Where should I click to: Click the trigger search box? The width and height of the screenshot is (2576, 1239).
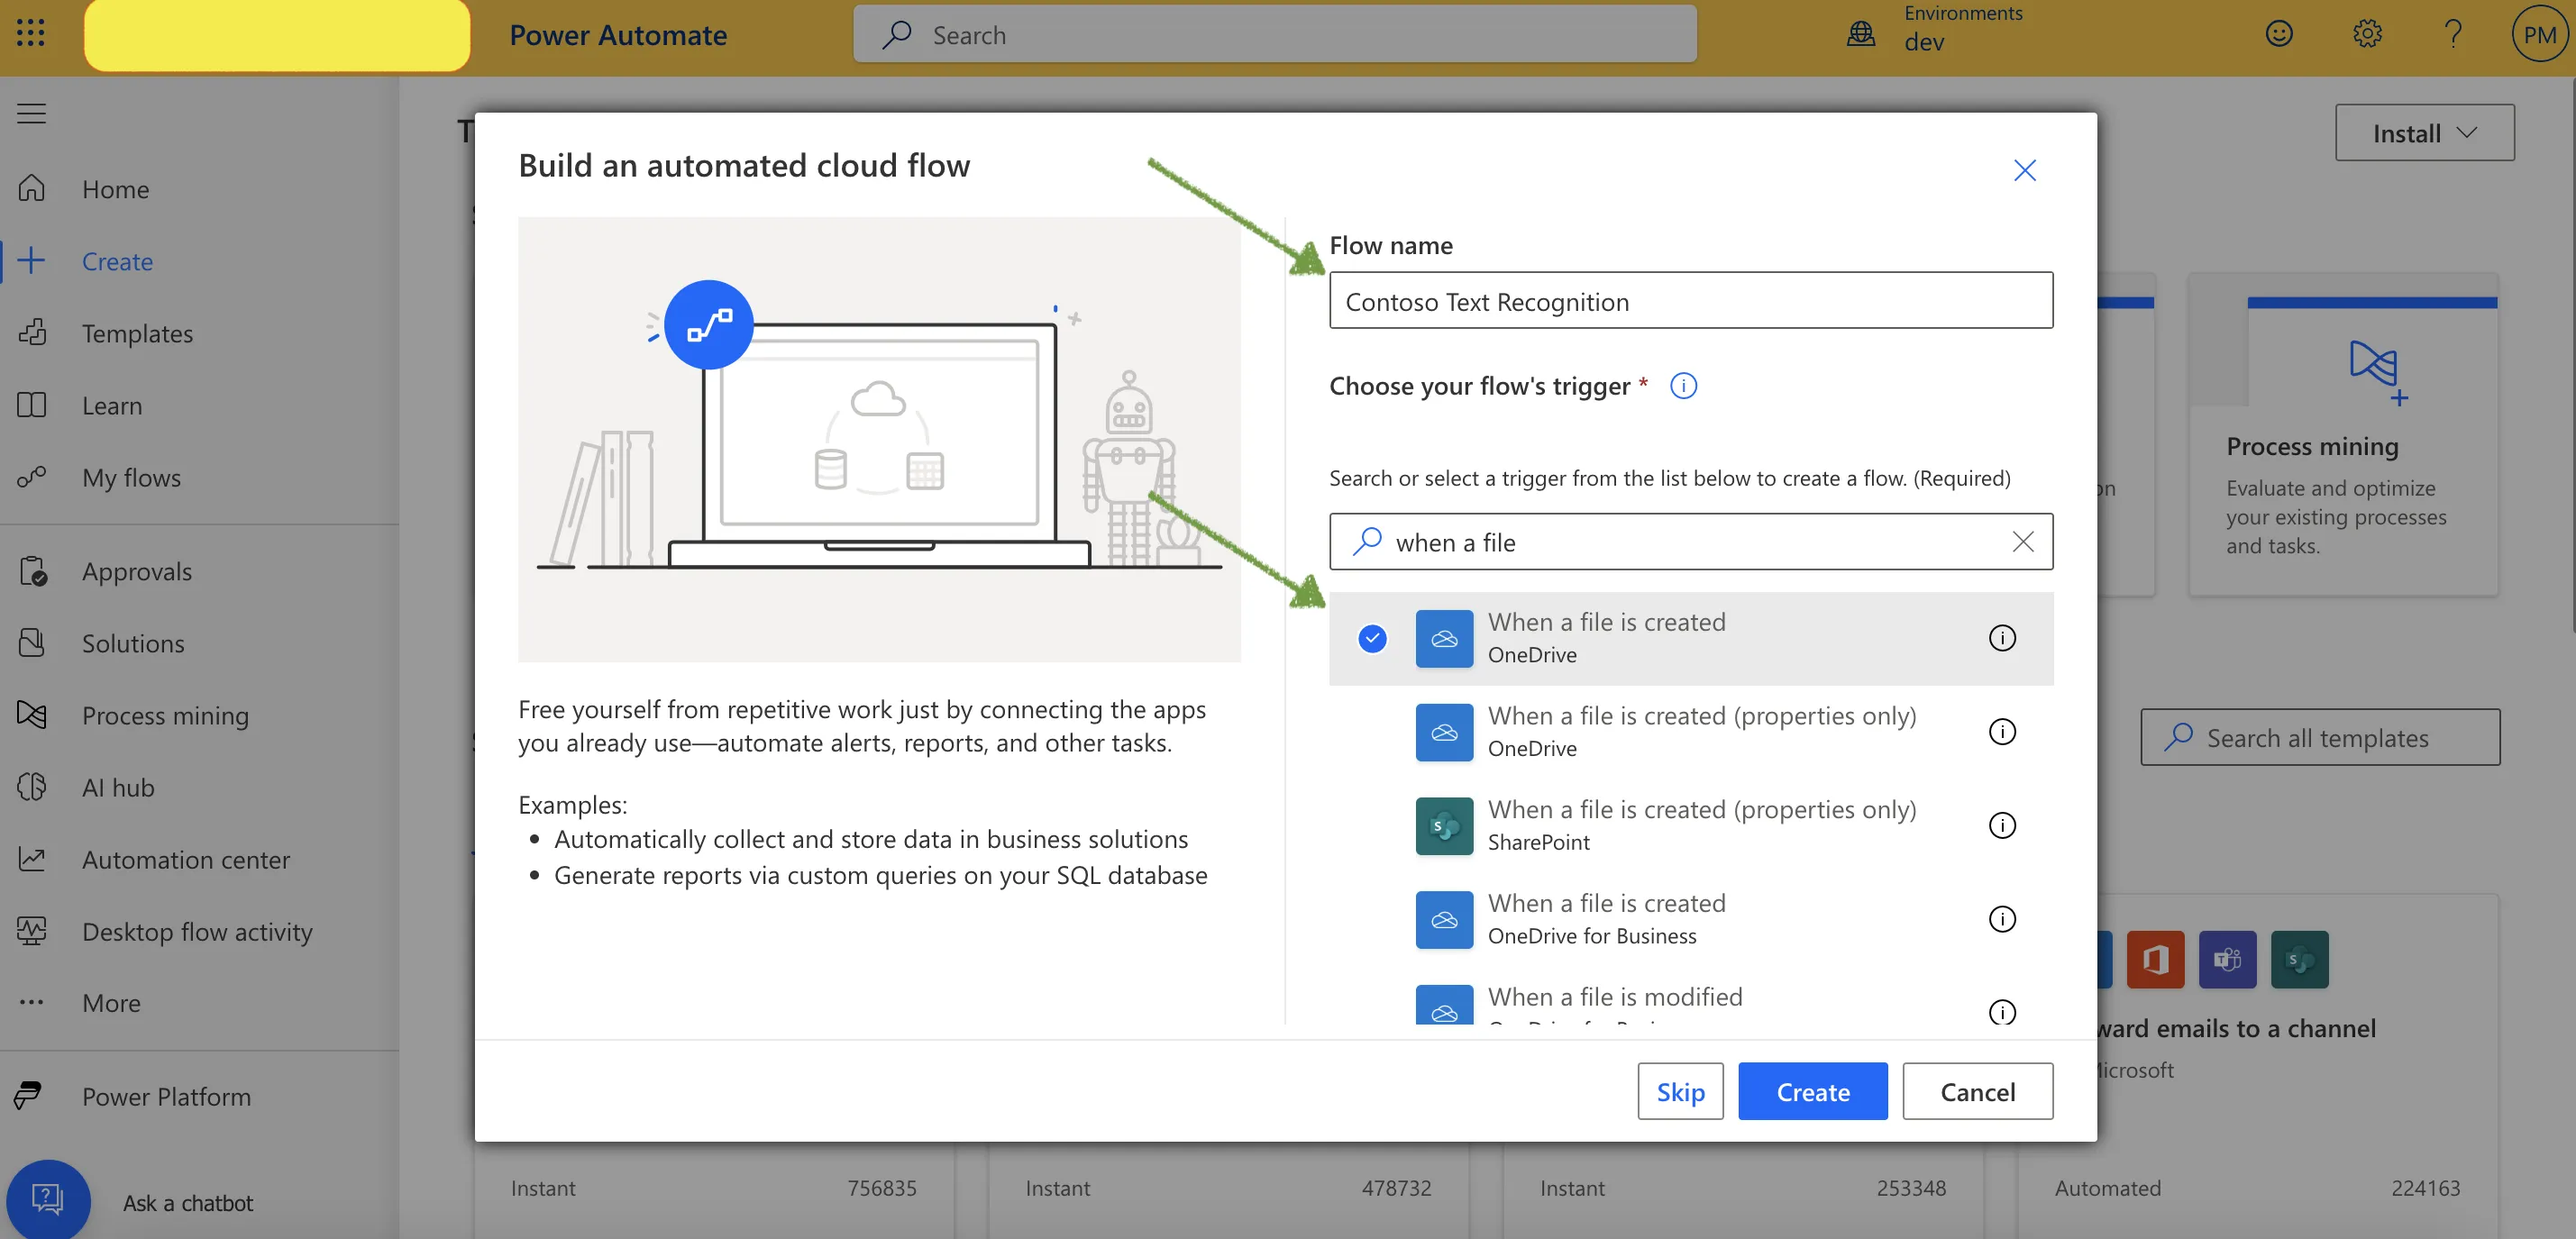1691,542
